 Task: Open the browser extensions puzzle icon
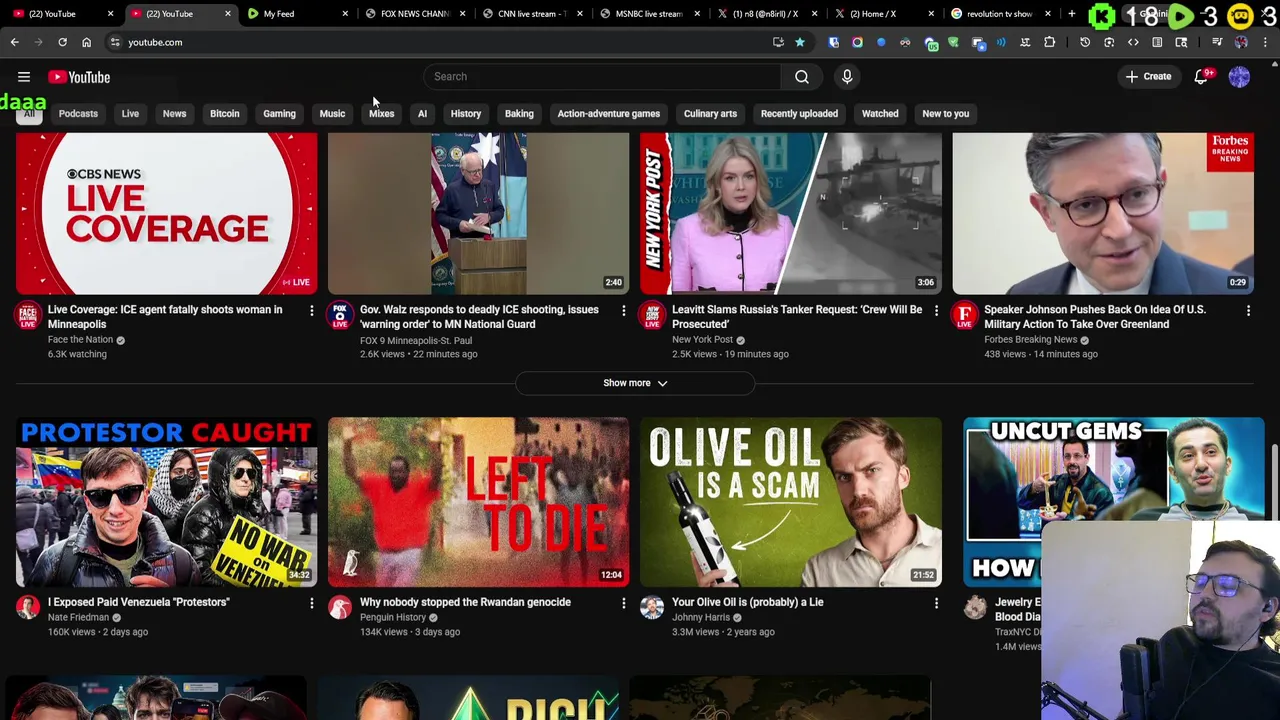(x=1049, y=42)
